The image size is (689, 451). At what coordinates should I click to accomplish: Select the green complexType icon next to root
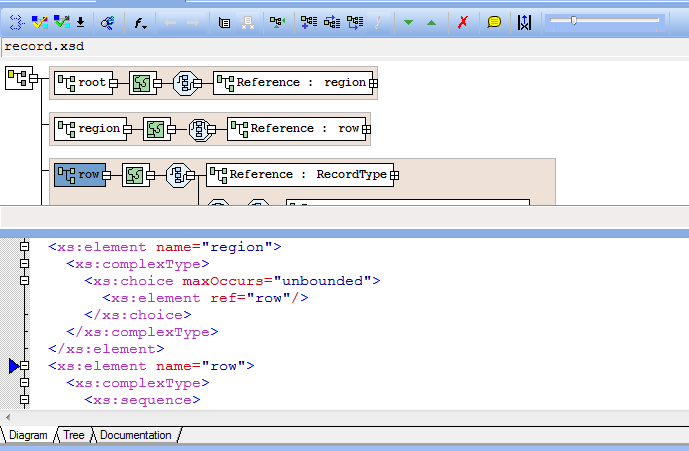coord(142,83)
